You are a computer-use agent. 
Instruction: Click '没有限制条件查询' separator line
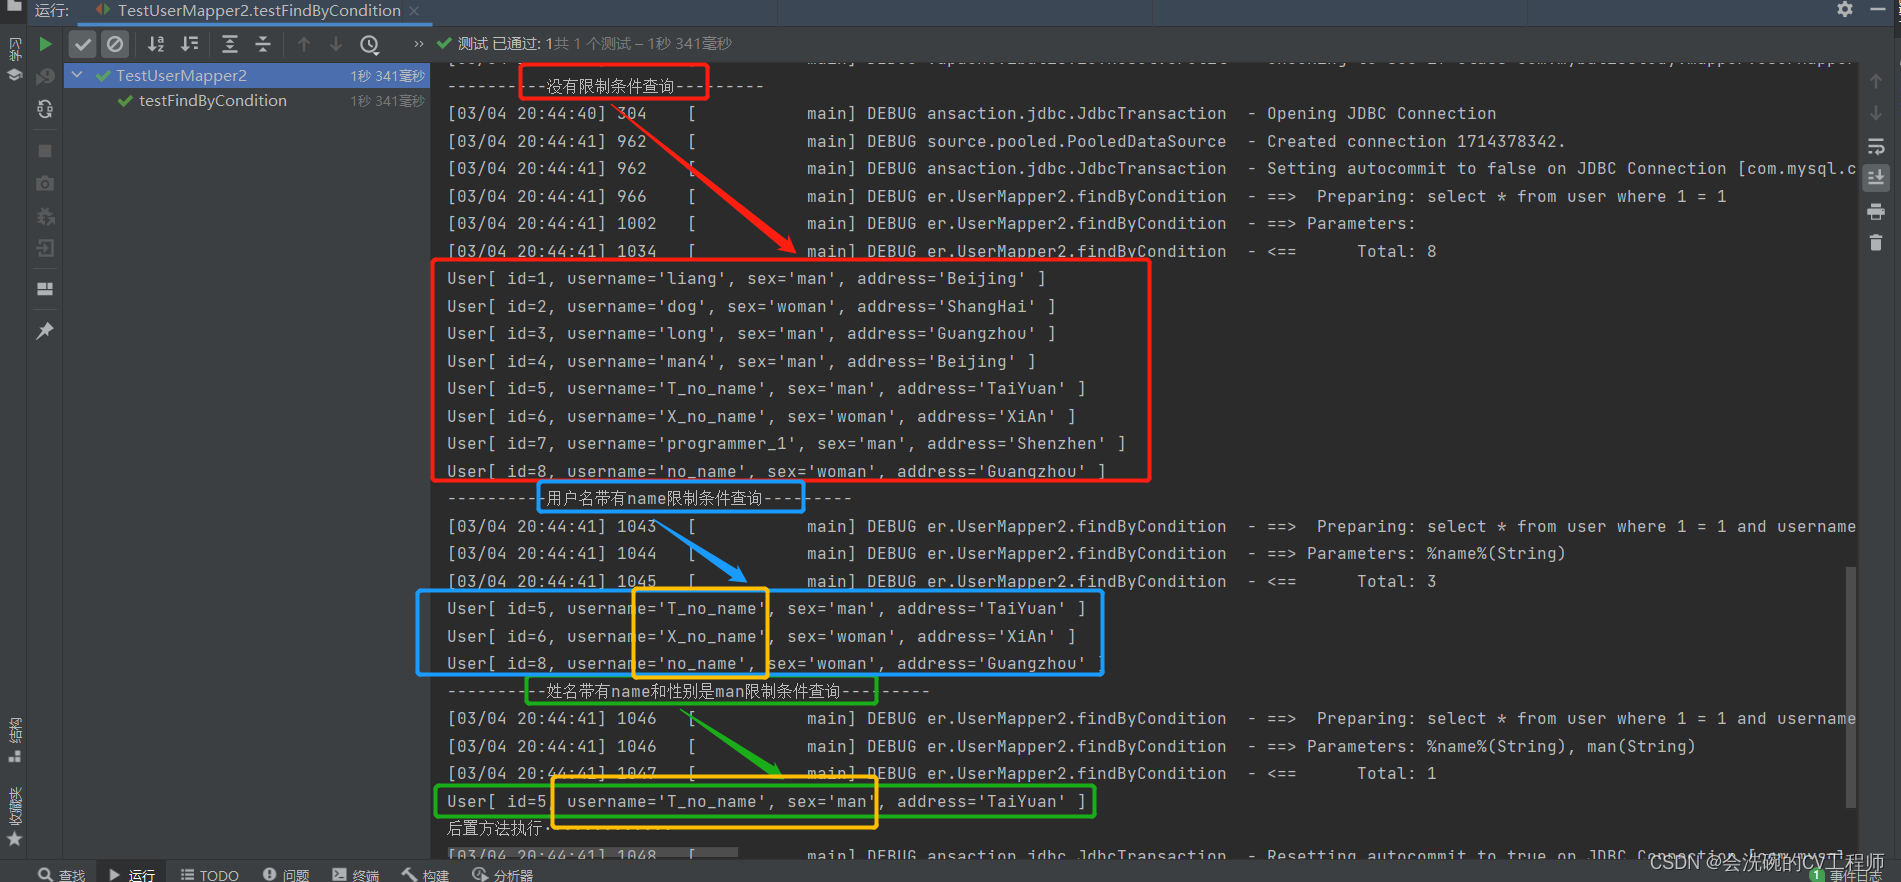click(605, 87)
